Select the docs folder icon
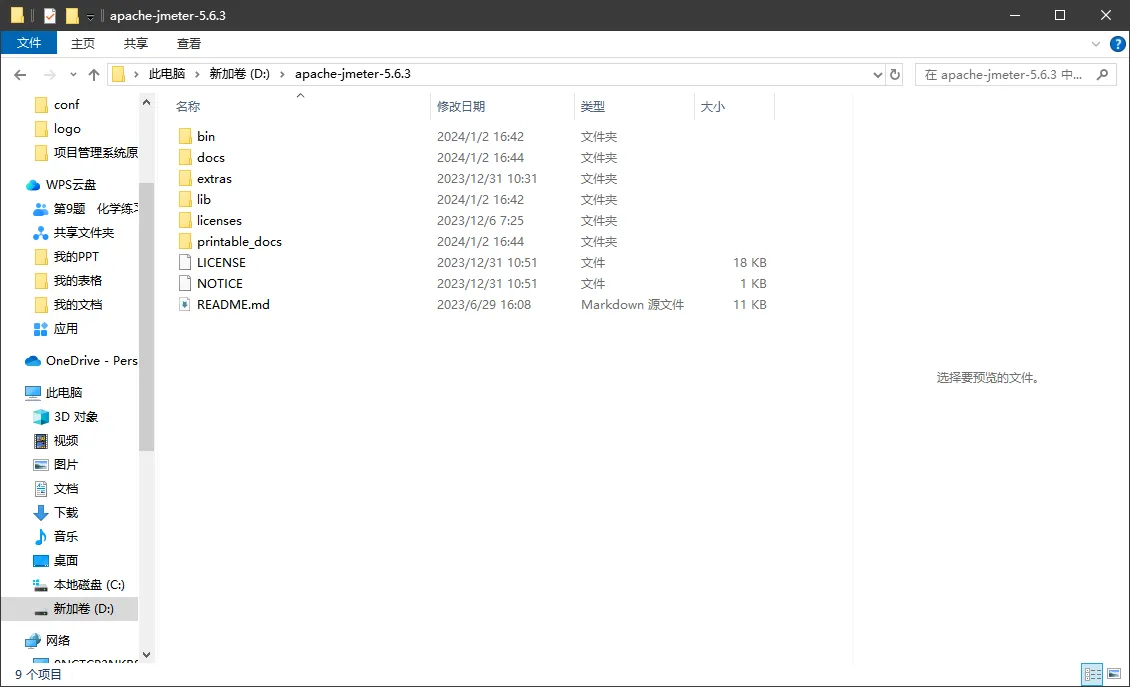The image size is (1130, 687). (185, 157)
